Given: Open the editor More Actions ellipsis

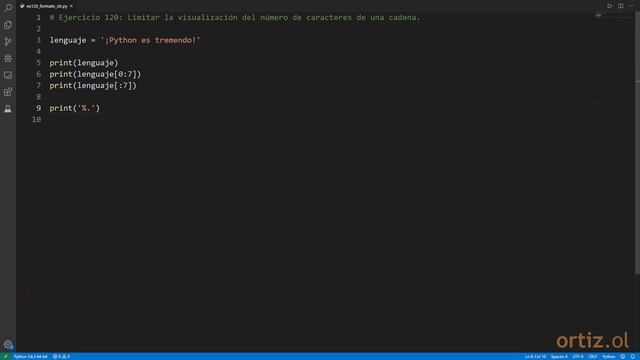Looking at the screenshot, I should click(x=631, y=6).
